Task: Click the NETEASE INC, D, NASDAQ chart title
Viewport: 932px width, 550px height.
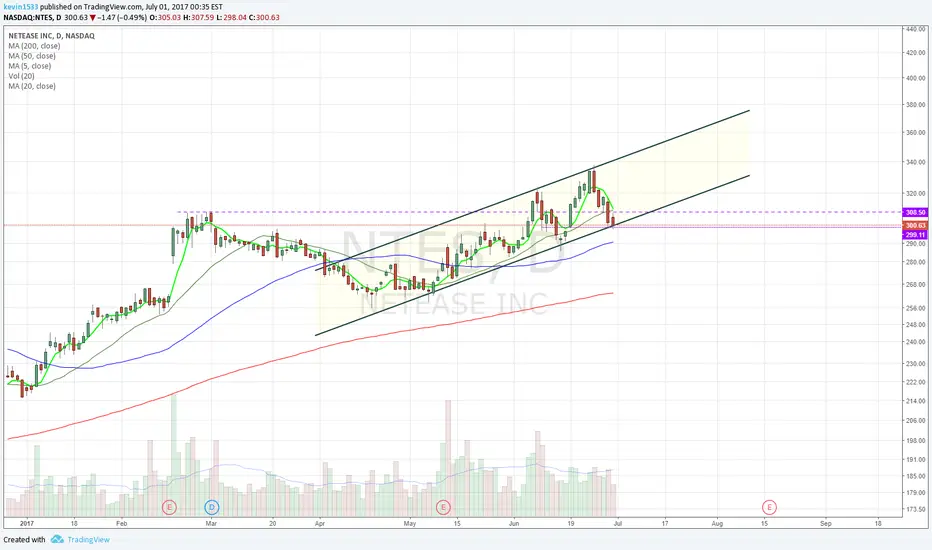Action: [51, 36]
